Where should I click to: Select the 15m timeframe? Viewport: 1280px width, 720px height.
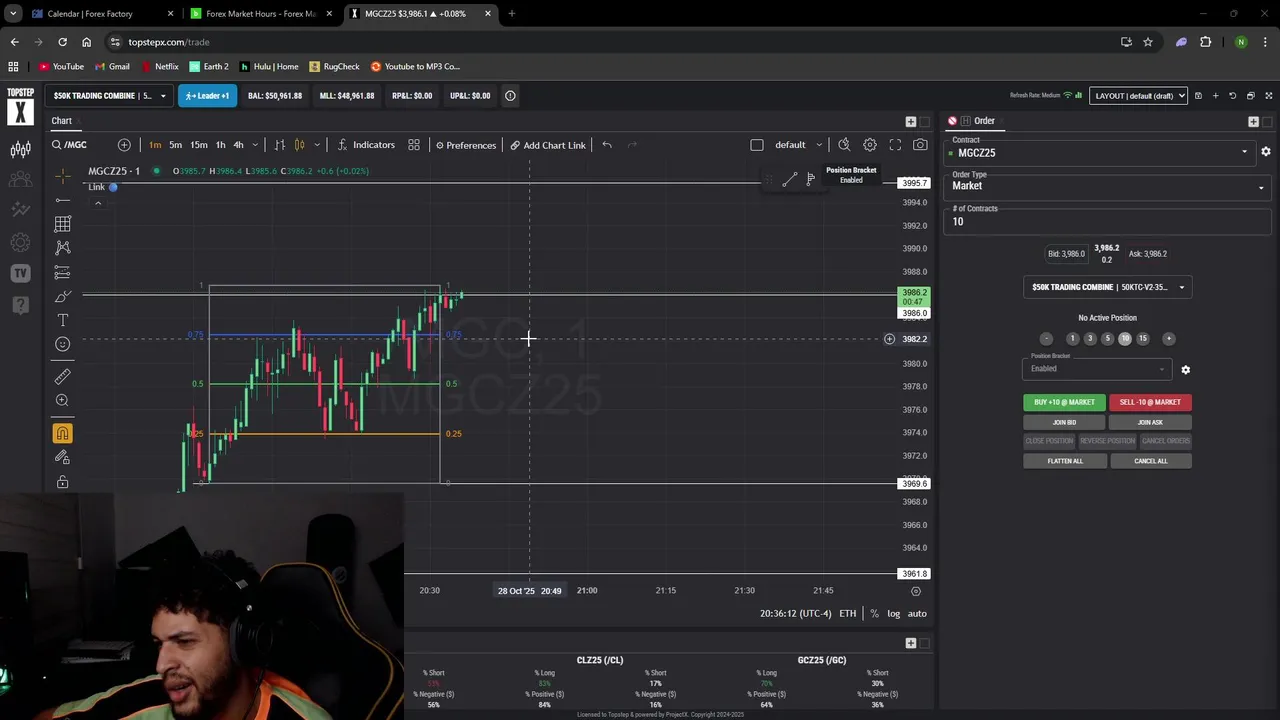199,145
